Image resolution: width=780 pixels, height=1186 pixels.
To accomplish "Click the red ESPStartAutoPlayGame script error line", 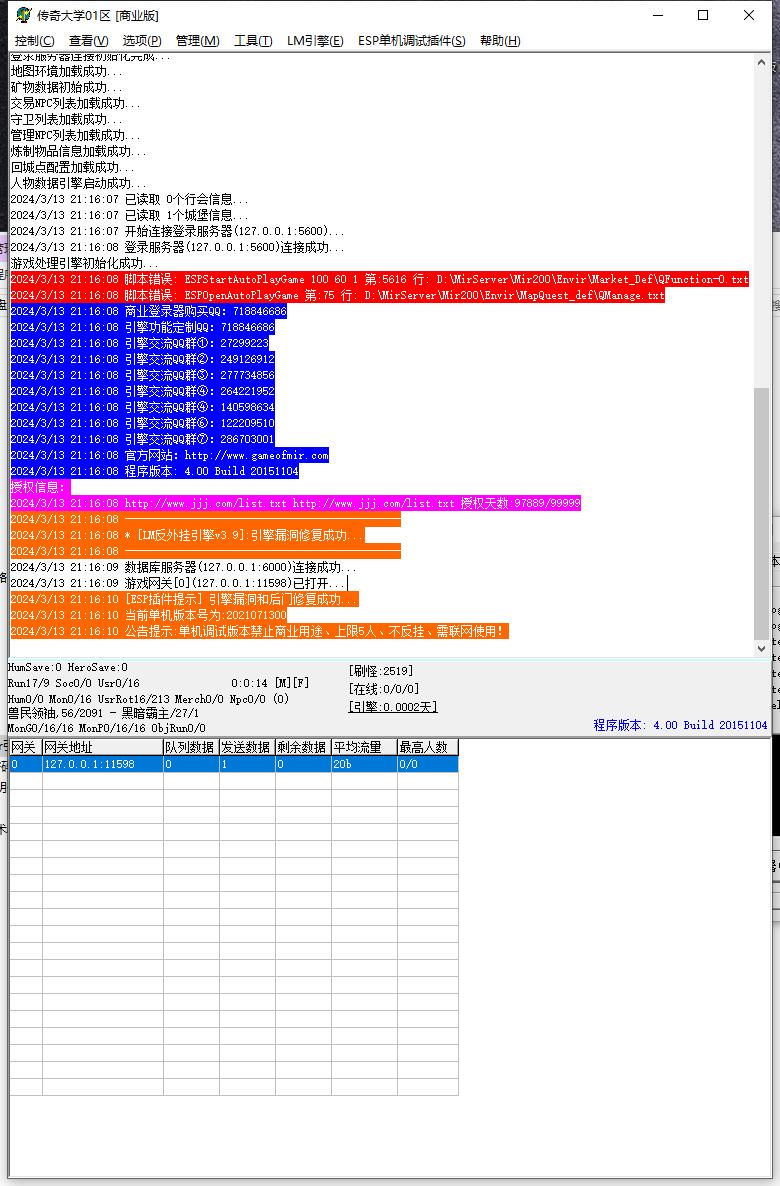I will pos(380,279).
